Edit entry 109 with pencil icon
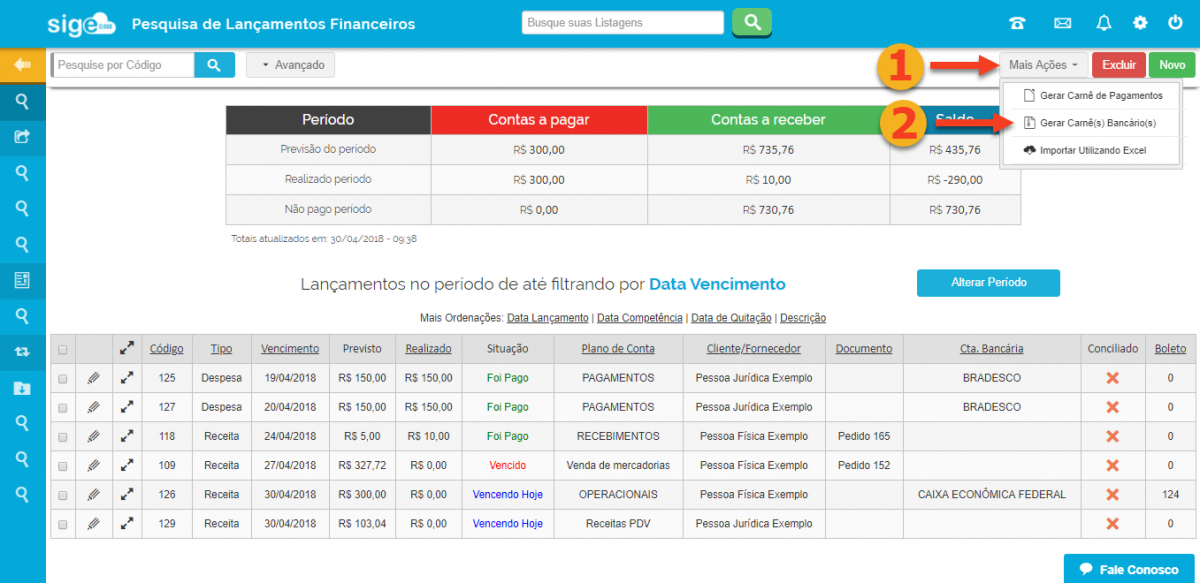The width and height of the screenshot is (1200, 583). pyautogui.click(x=93, y=466)
